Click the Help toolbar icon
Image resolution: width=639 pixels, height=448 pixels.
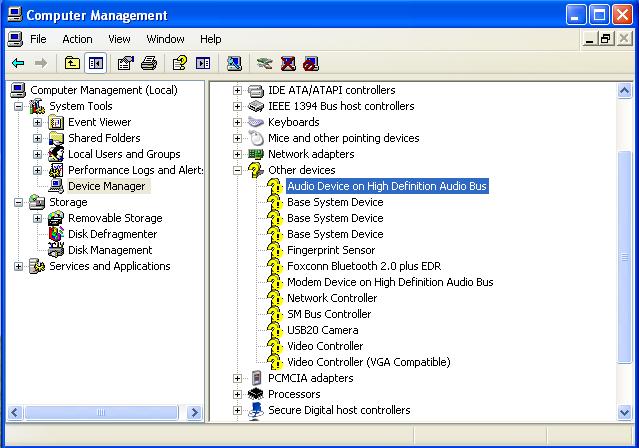[x=180, y=63]
